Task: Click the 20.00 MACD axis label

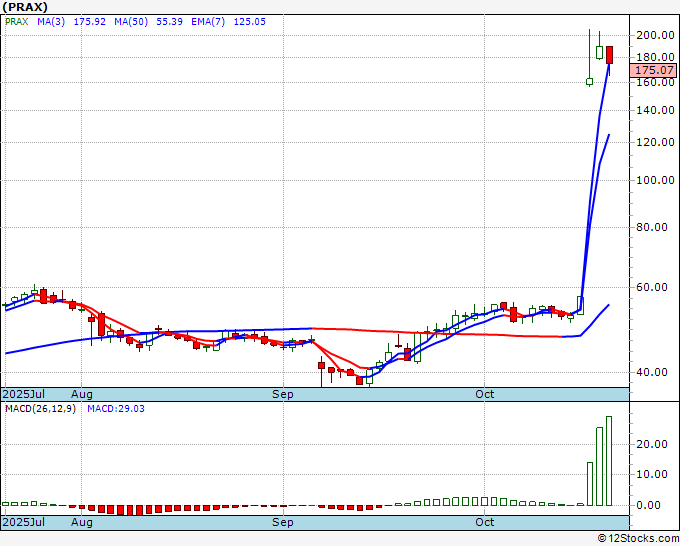Action: pyautogui.click(x=652, y=444)
